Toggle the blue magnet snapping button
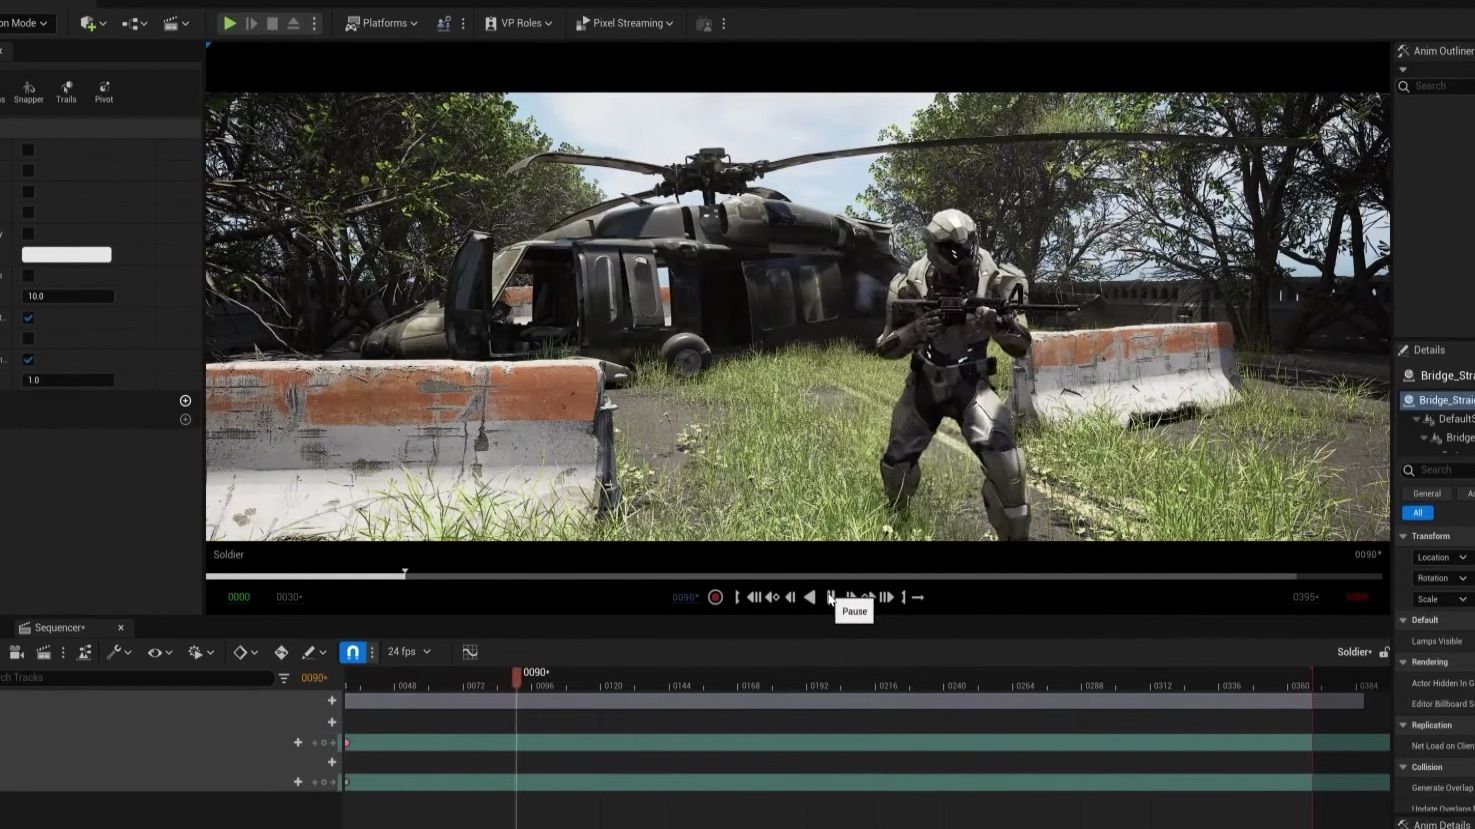 [x=352, y=652]
